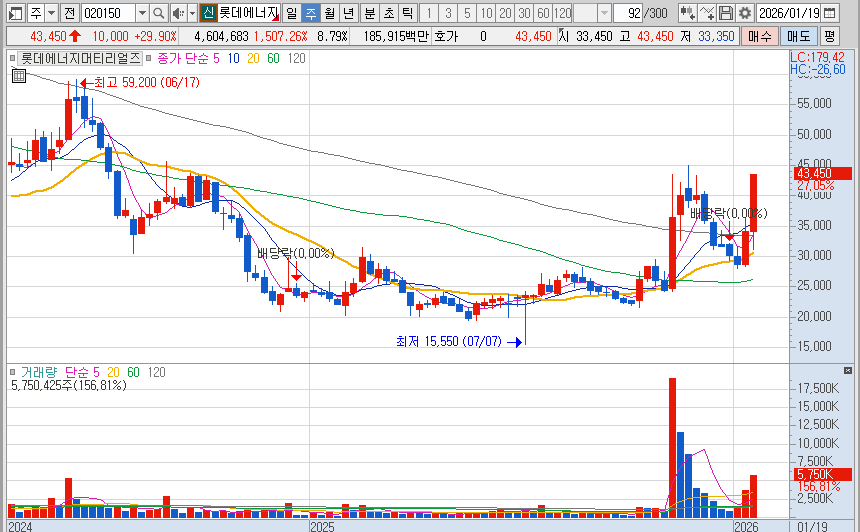The height and width of the screenshot is (532, 860).
Task: Select daily 일 chart period
Action: coord(291,13)
